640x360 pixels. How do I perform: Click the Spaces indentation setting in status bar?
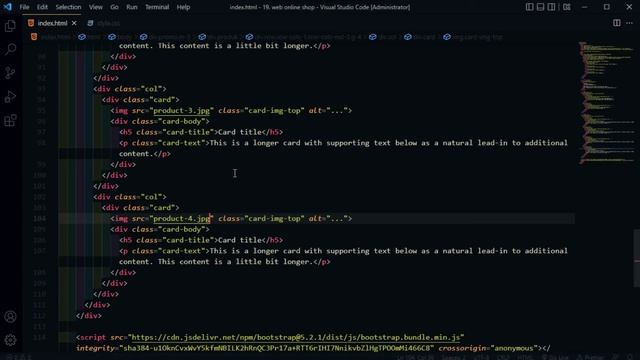click(453, 358)
